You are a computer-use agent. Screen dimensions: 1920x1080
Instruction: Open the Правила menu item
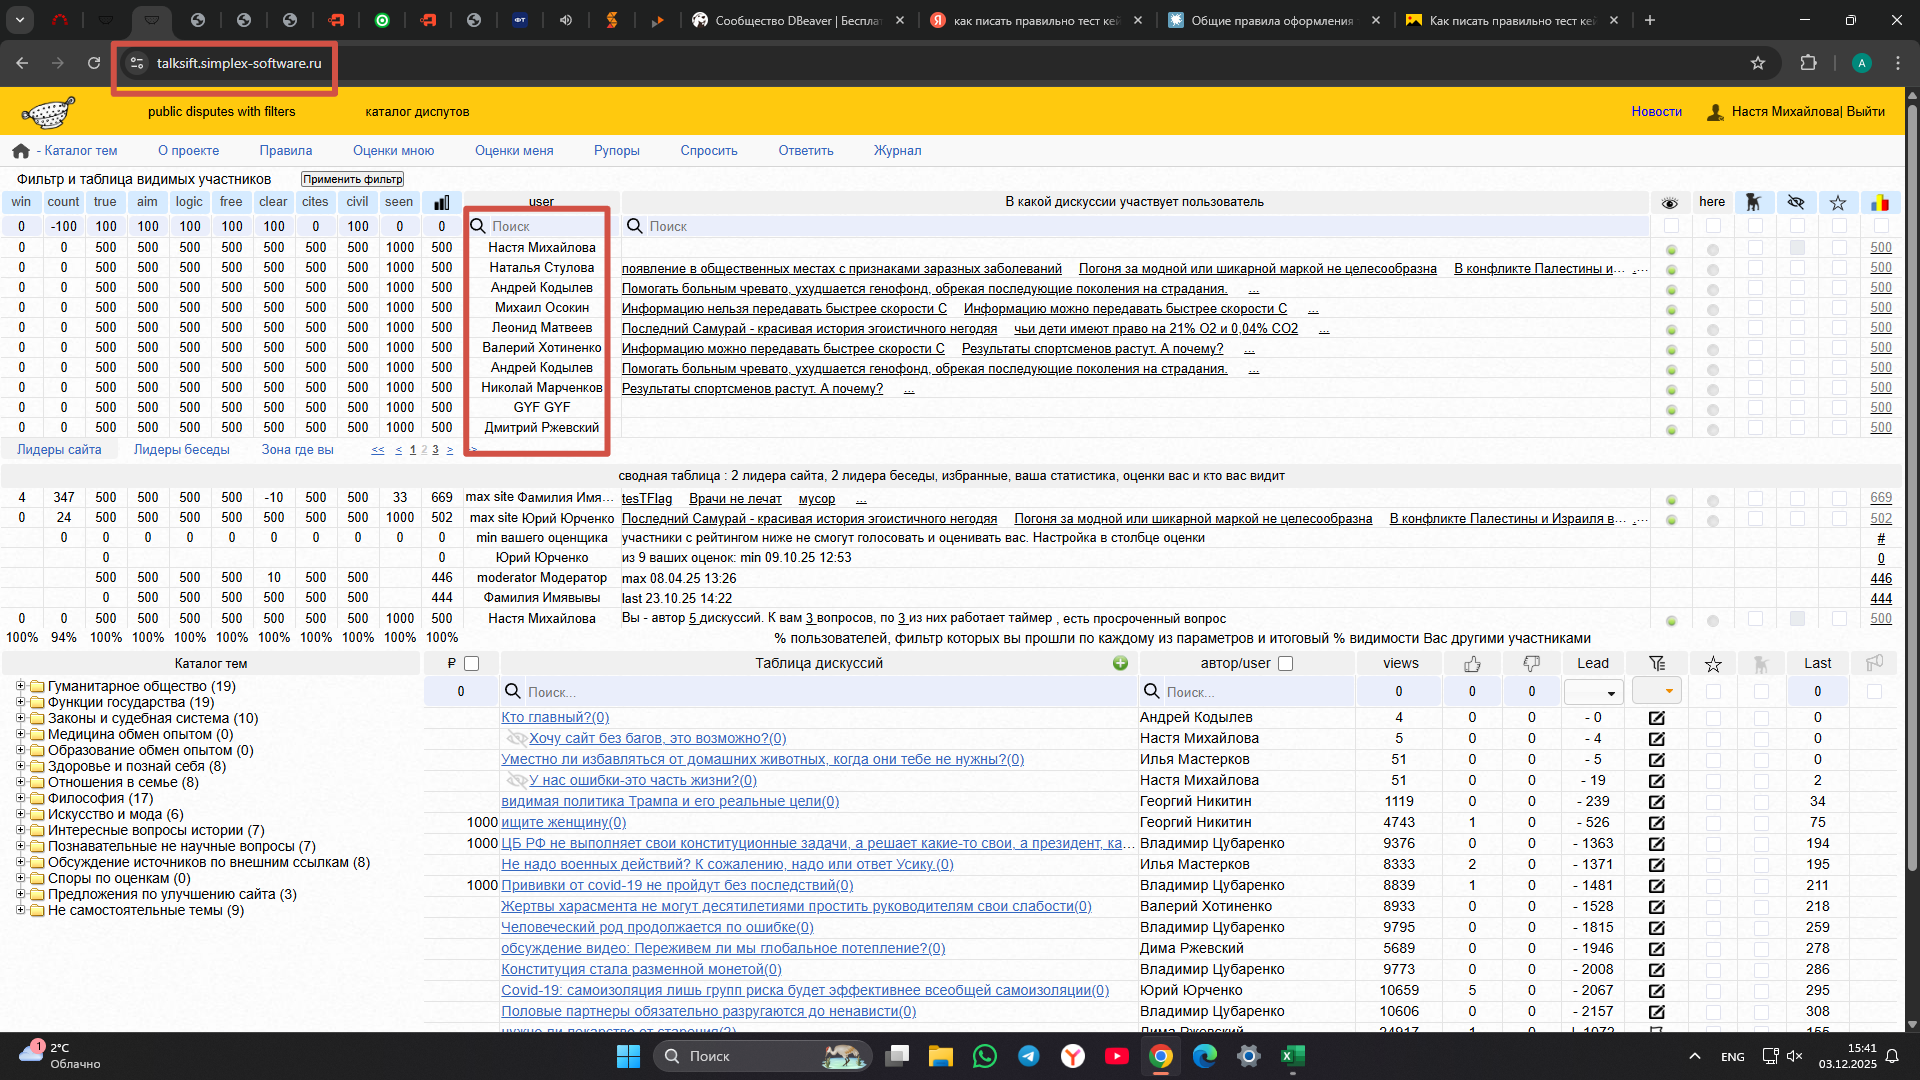tap(285, 151)
